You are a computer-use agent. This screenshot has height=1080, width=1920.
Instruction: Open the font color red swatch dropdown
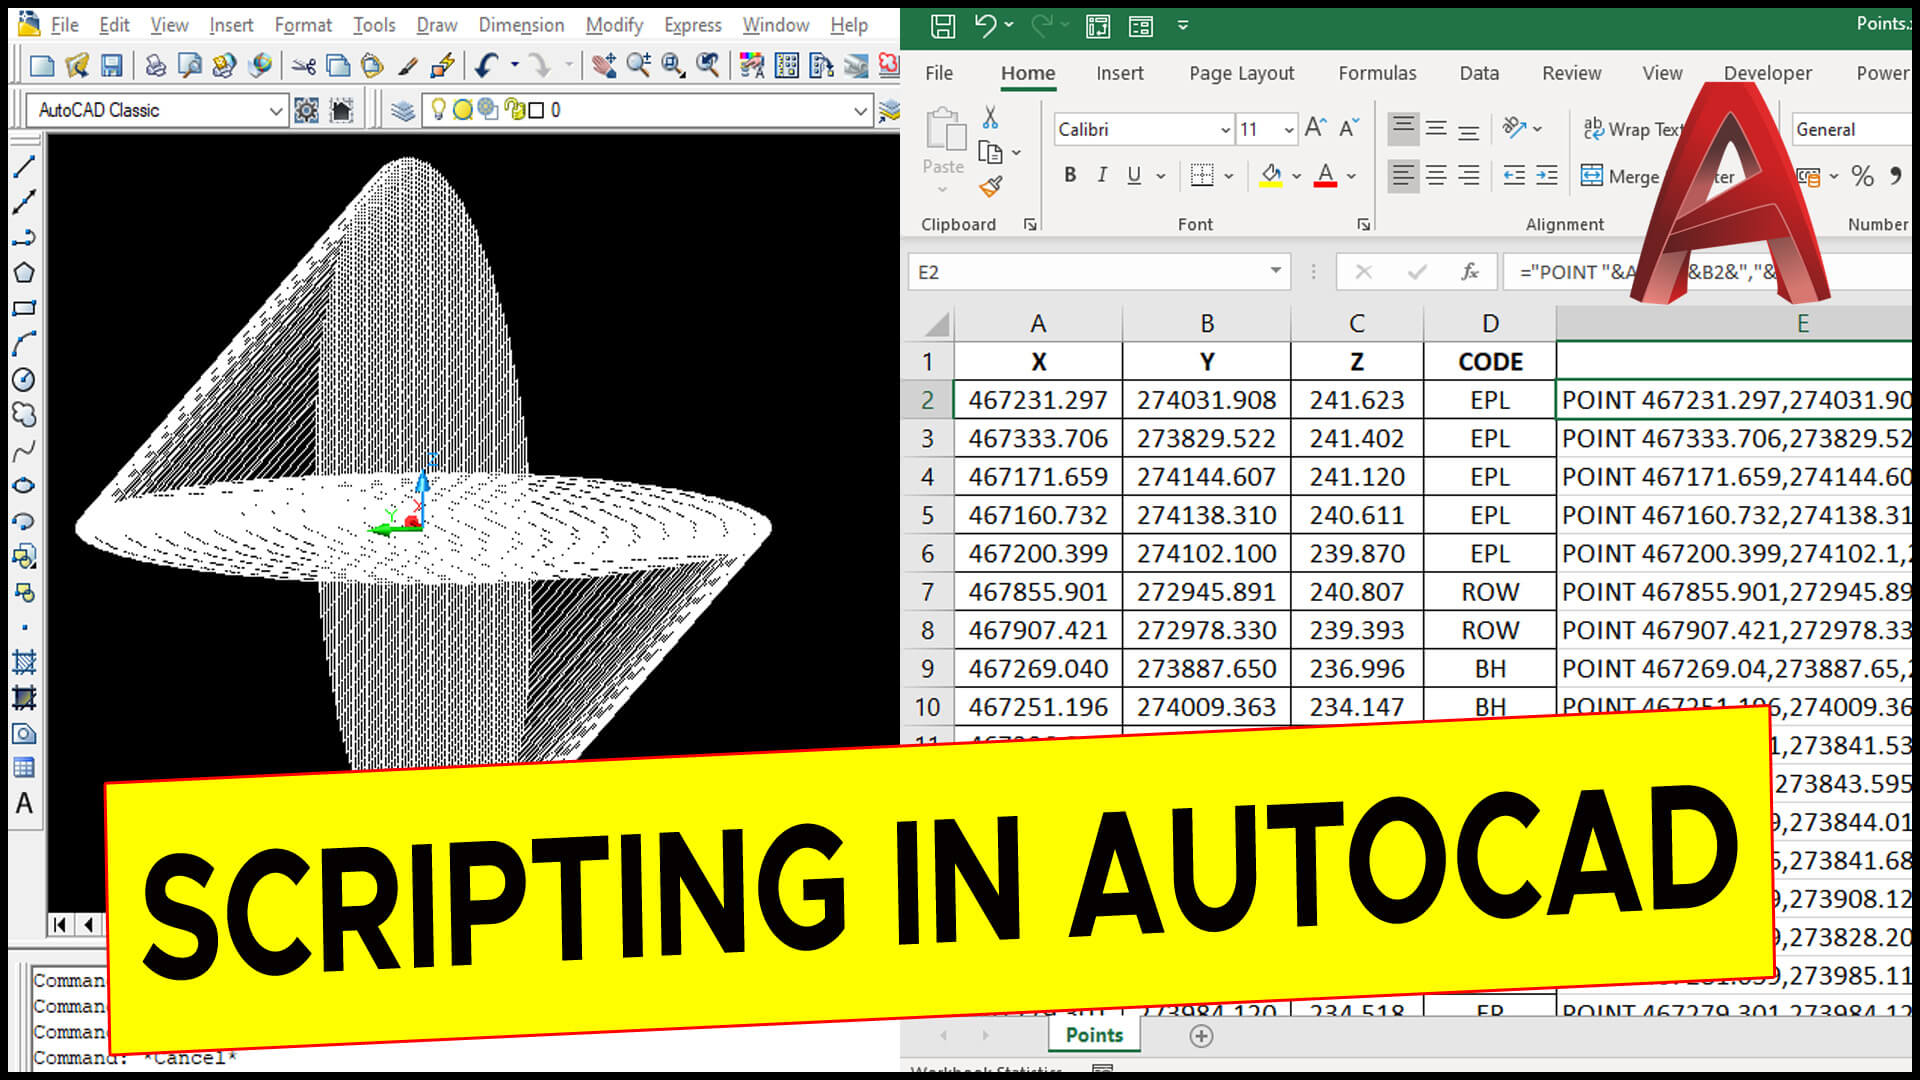1350,176
